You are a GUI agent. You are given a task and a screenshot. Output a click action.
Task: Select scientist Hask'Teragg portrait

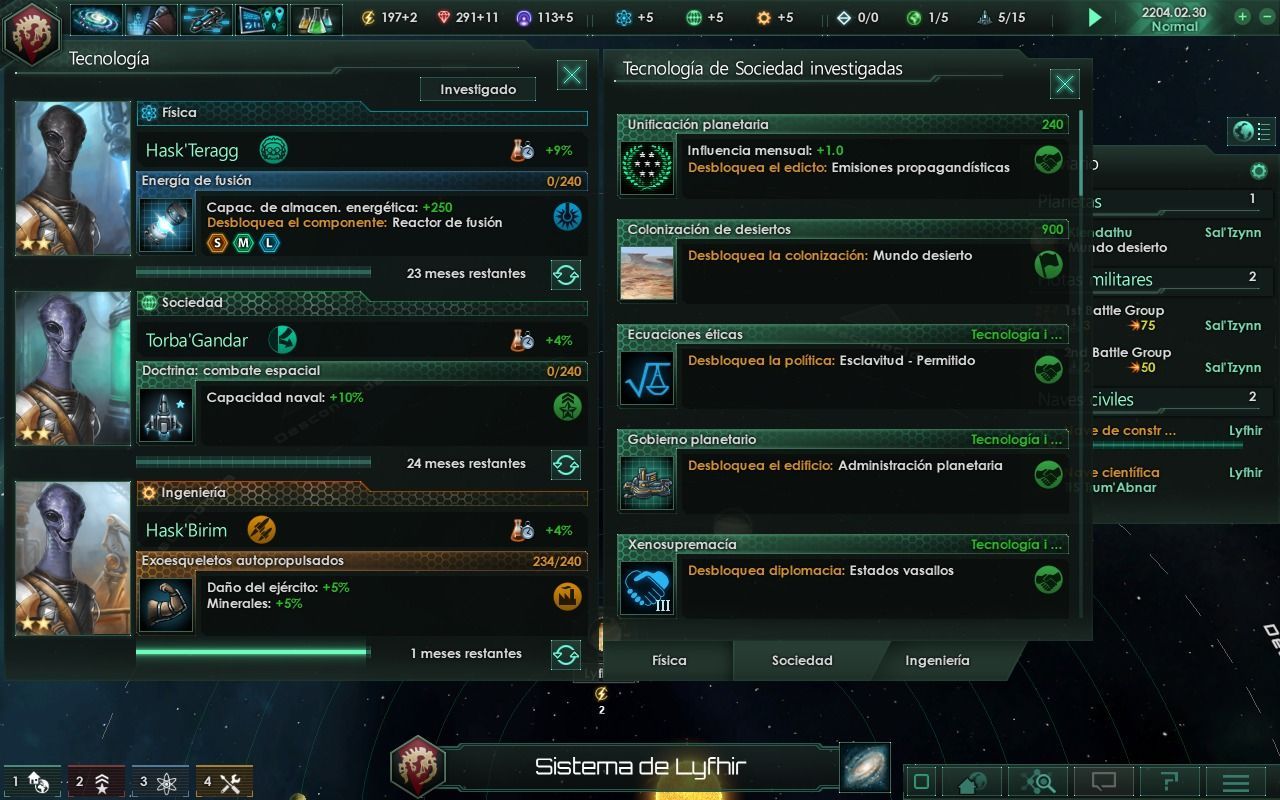[72, 178]
